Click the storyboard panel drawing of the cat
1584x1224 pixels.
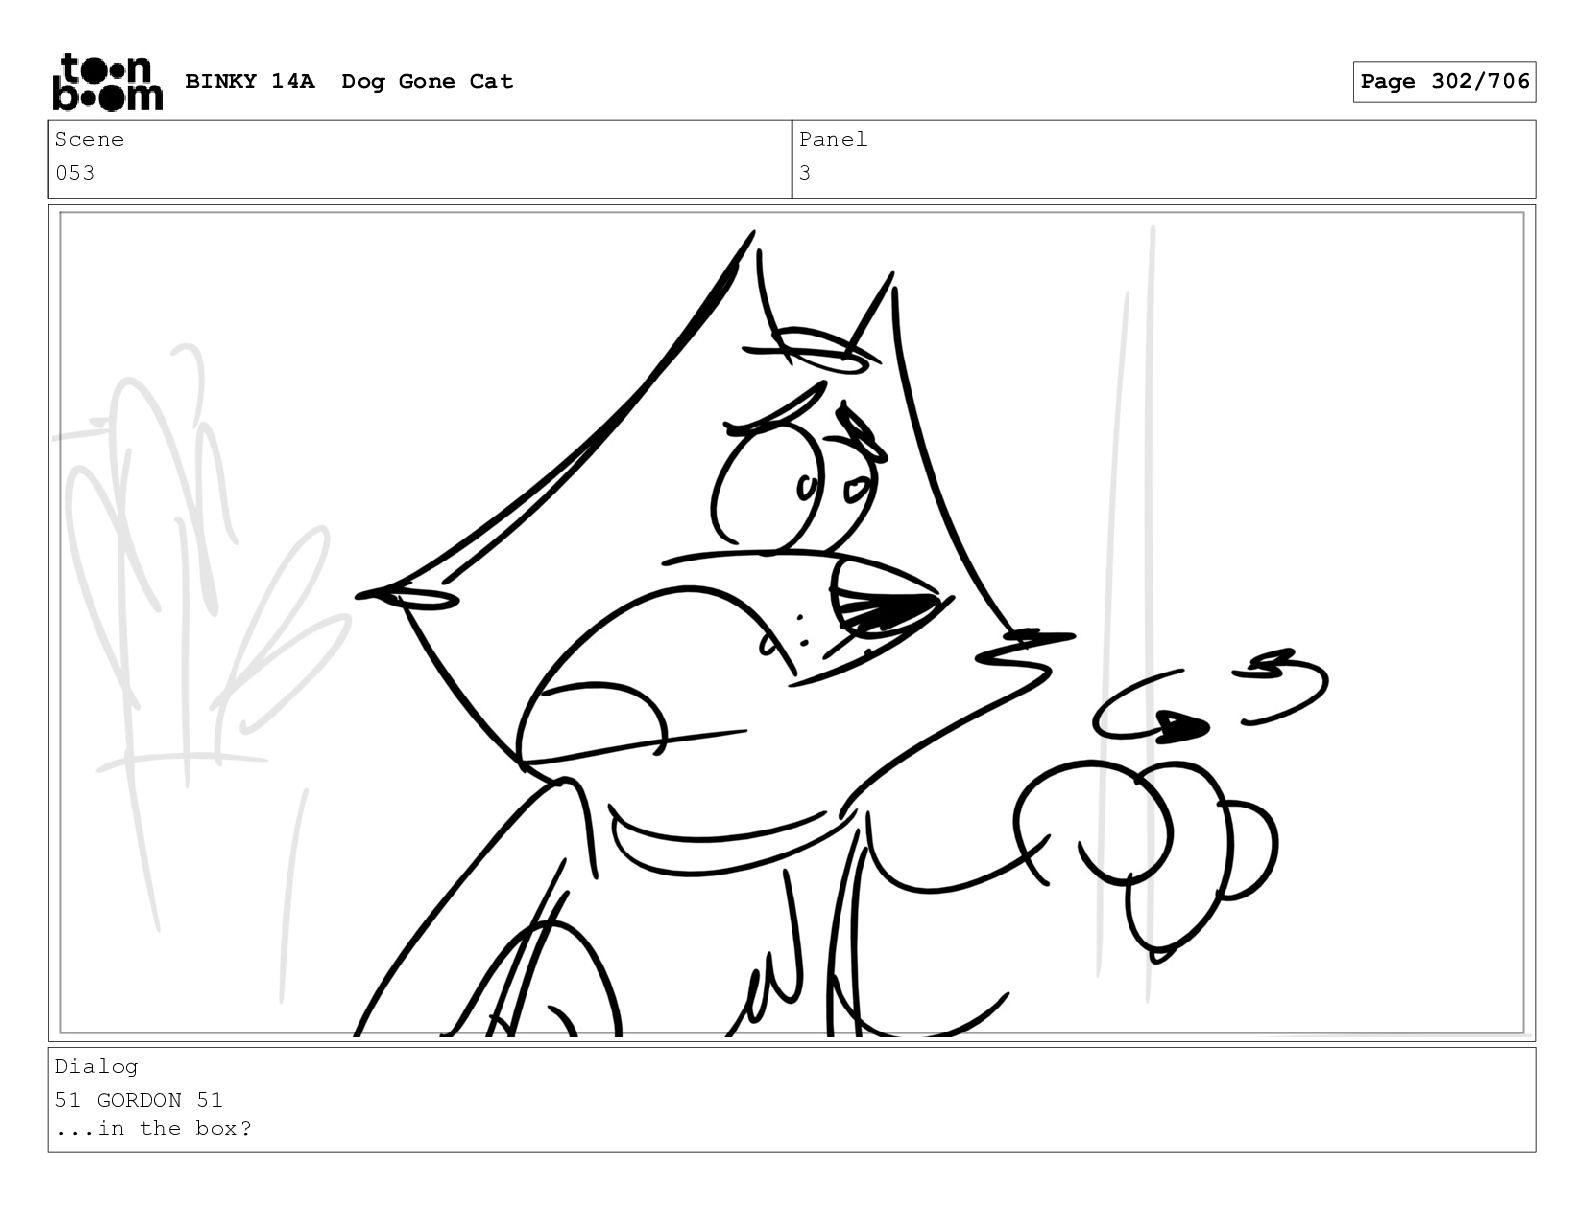click(792, 623)
